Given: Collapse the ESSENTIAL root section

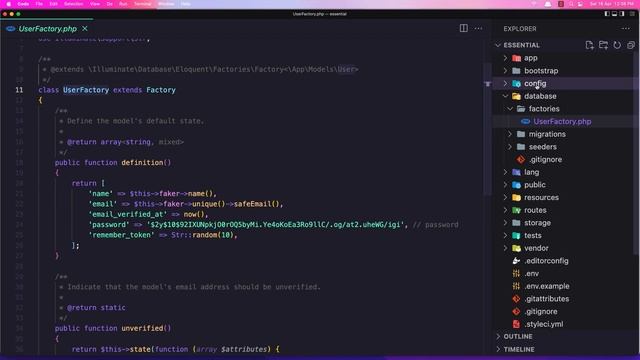Looking at the screenshot, I should pos(498,45).
